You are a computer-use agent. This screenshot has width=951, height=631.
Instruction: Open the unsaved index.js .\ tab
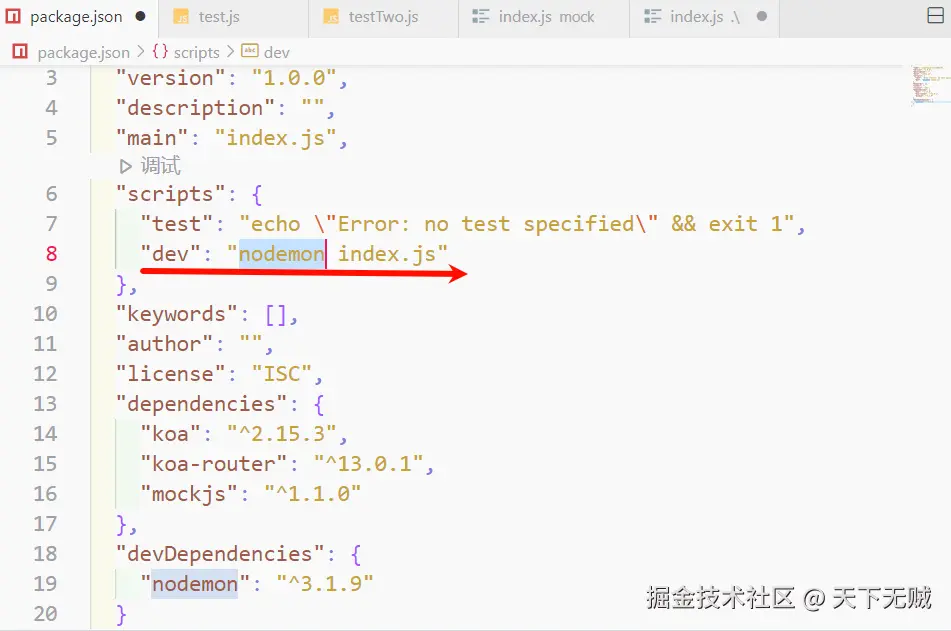point(705,18)
